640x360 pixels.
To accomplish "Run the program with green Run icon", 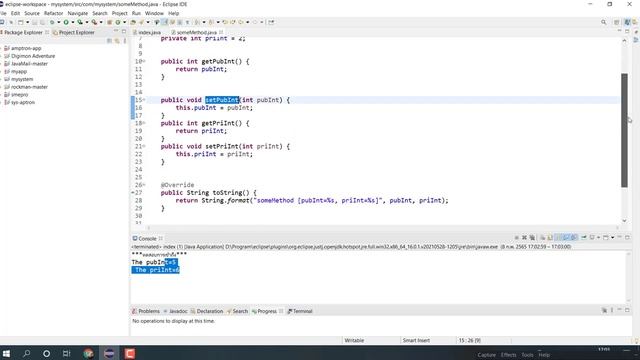I will pos(66,22).
